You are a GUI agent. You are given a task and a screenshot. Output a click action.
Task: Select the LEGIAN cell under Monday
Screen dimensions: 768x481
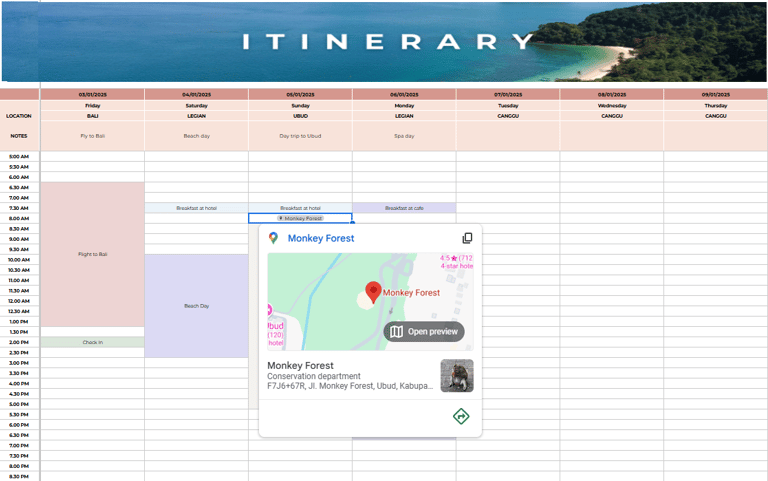pyautogui.click(x=404, y=116)
